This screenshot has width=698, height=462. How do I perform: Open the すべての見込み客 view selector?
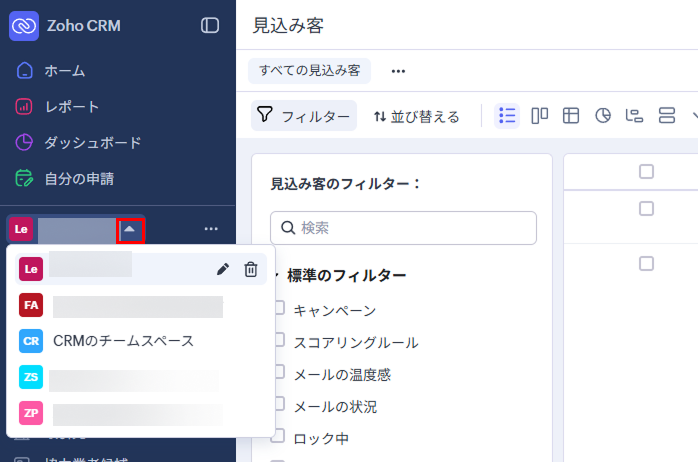[x=309, y=71]
